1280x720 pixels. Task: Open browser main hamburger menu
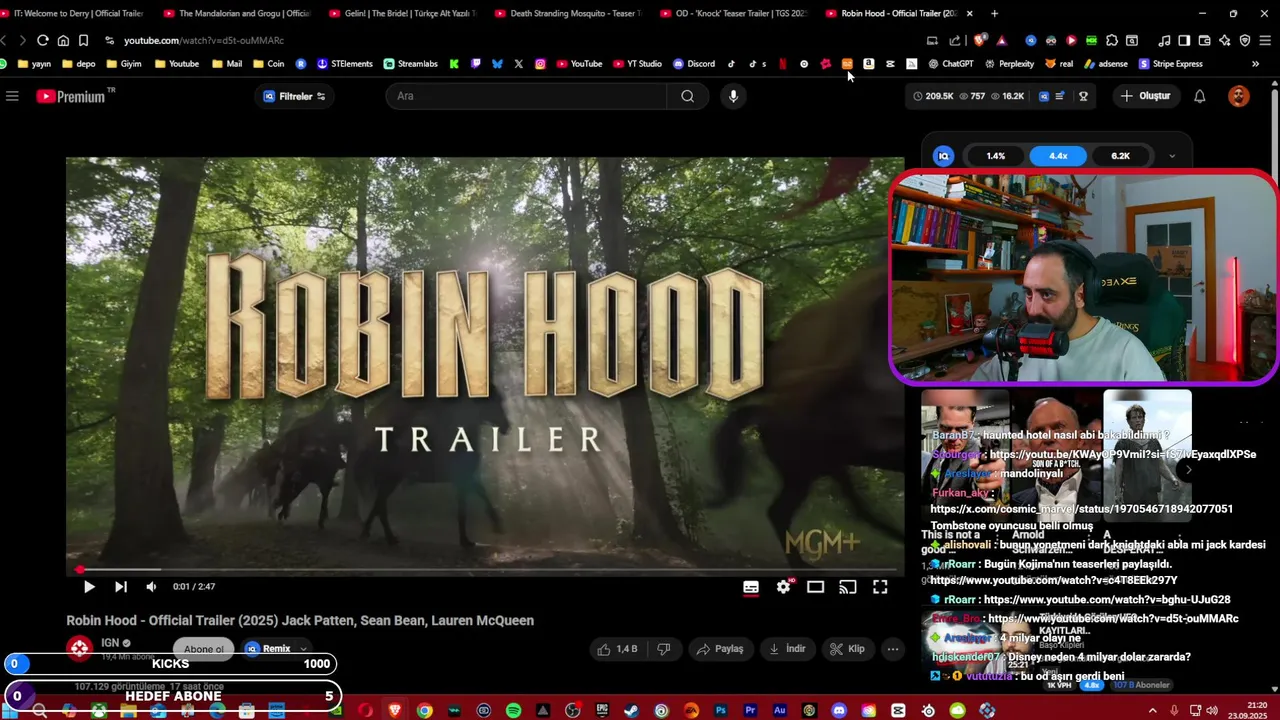(1265, 40)
